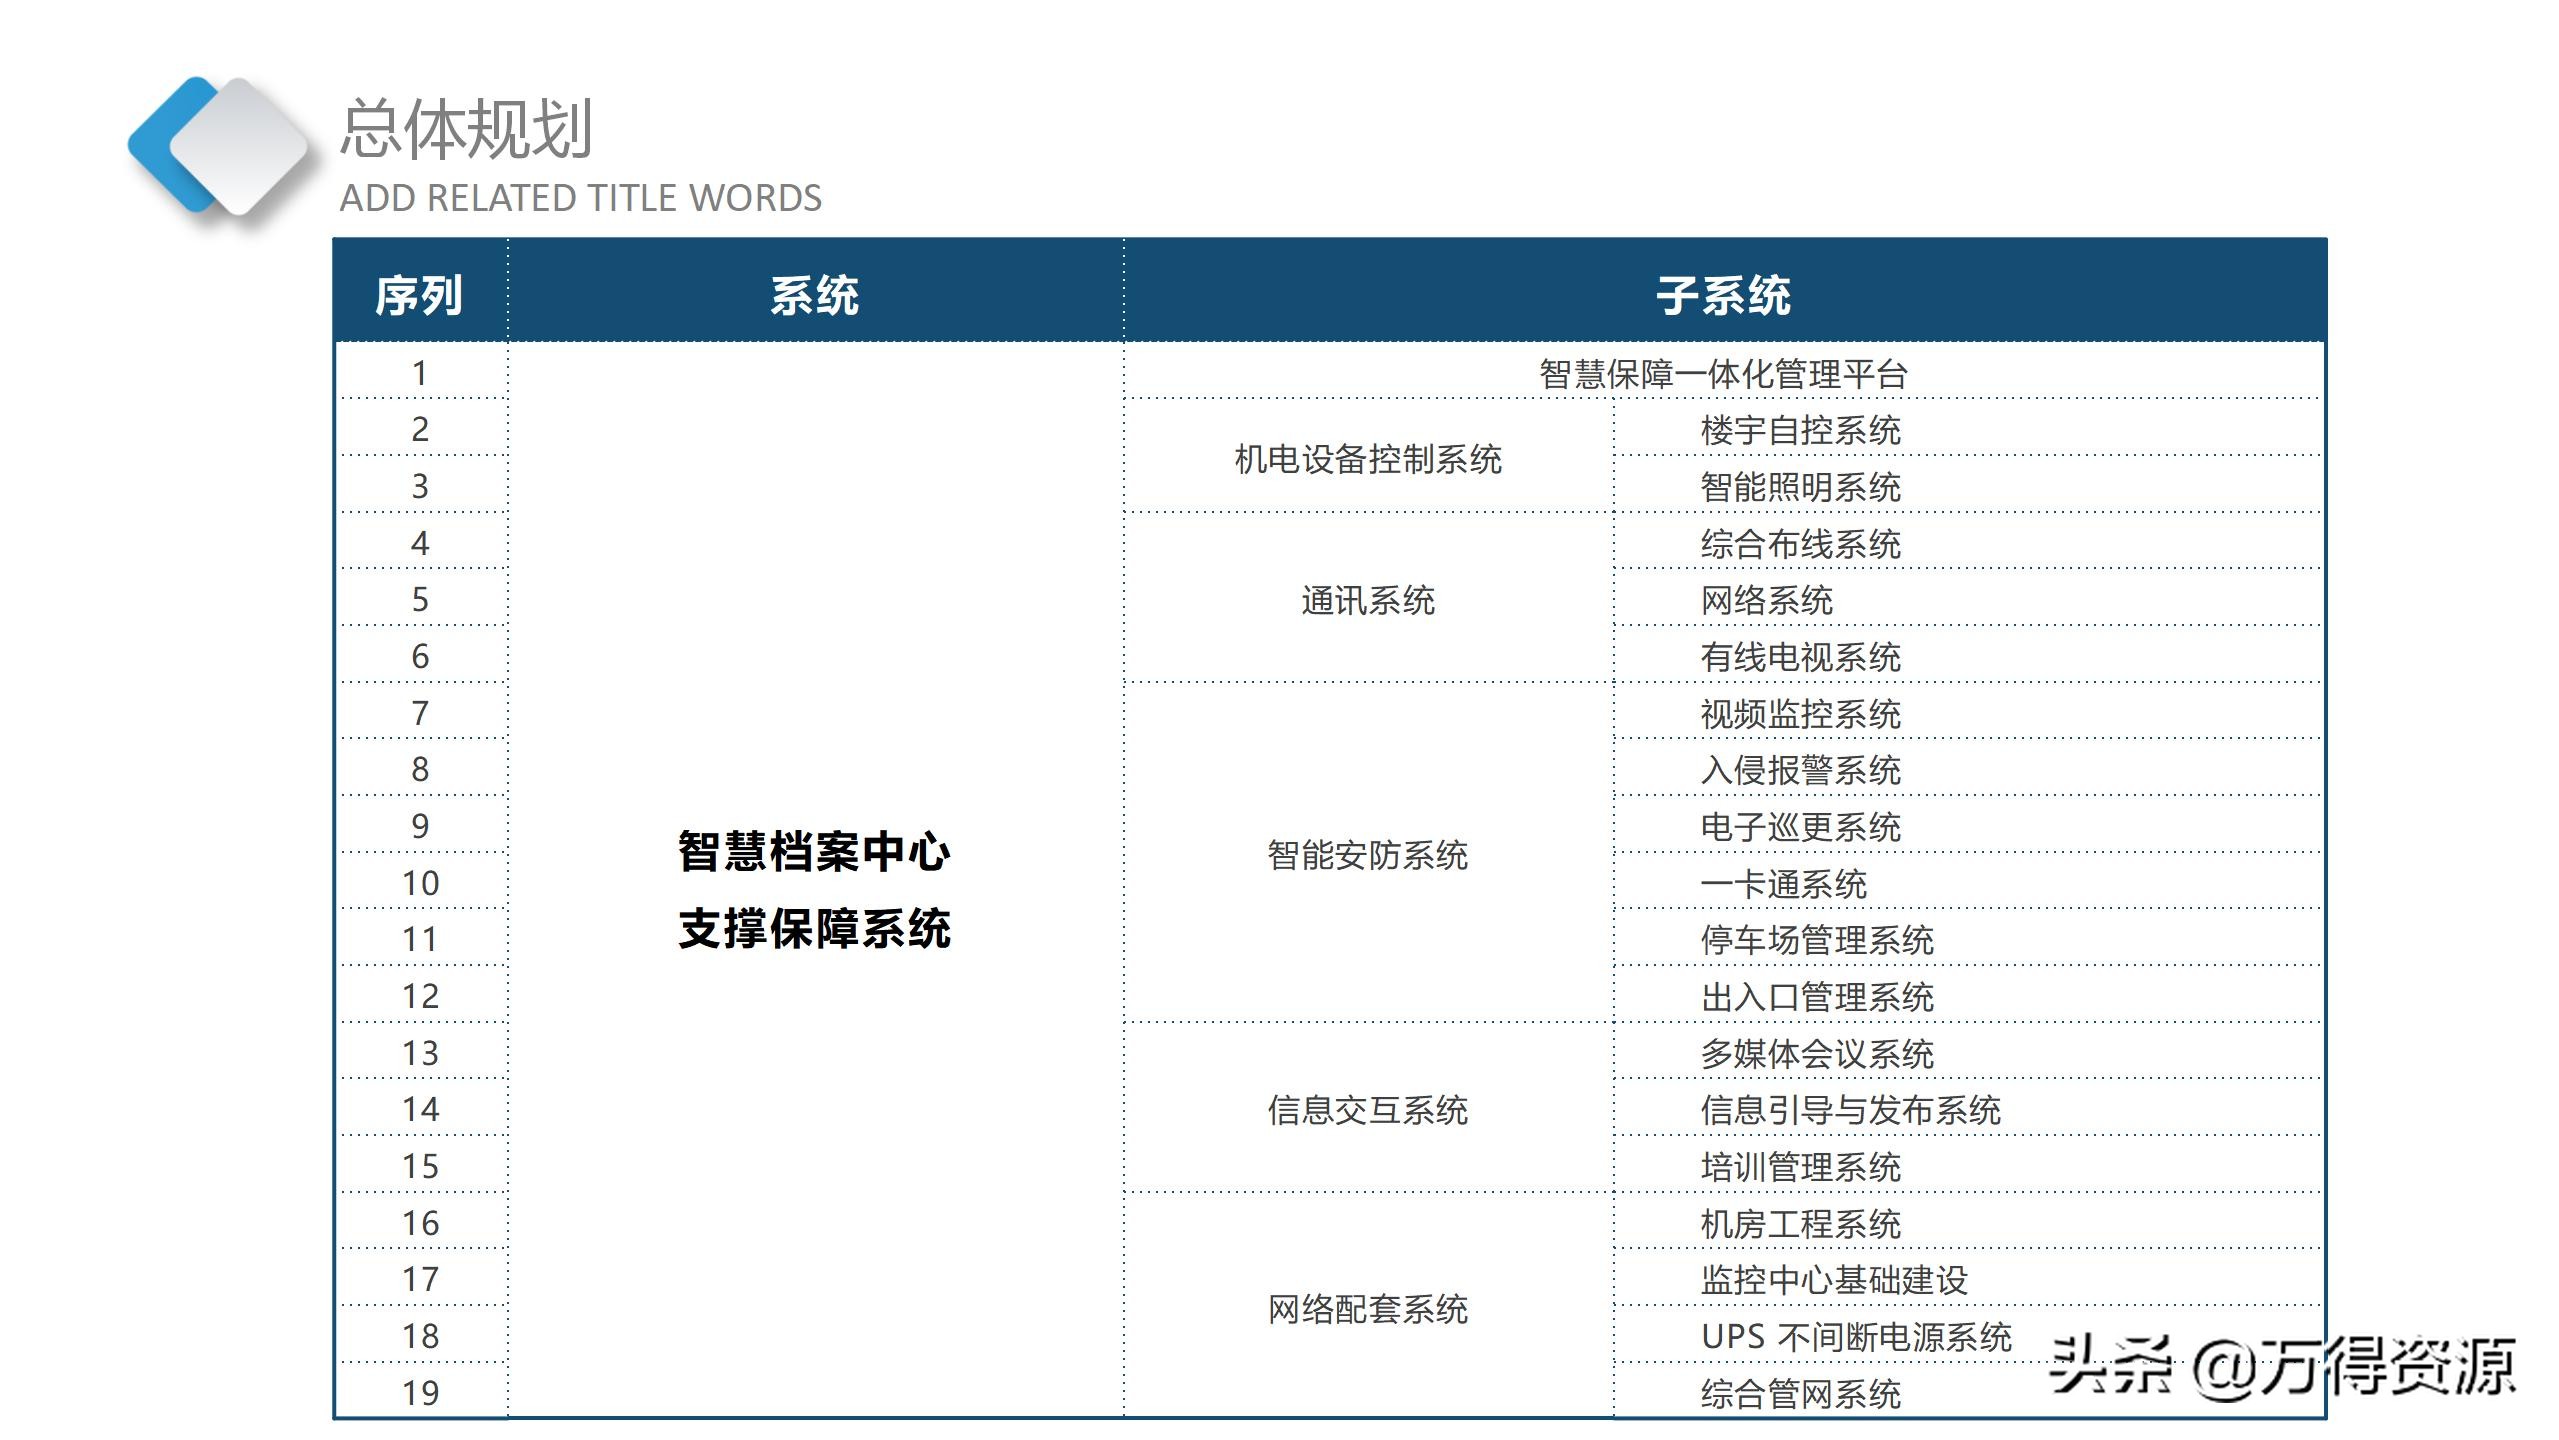
Task: Click the bold text 智慧档案中心
Action: (815, 851)
